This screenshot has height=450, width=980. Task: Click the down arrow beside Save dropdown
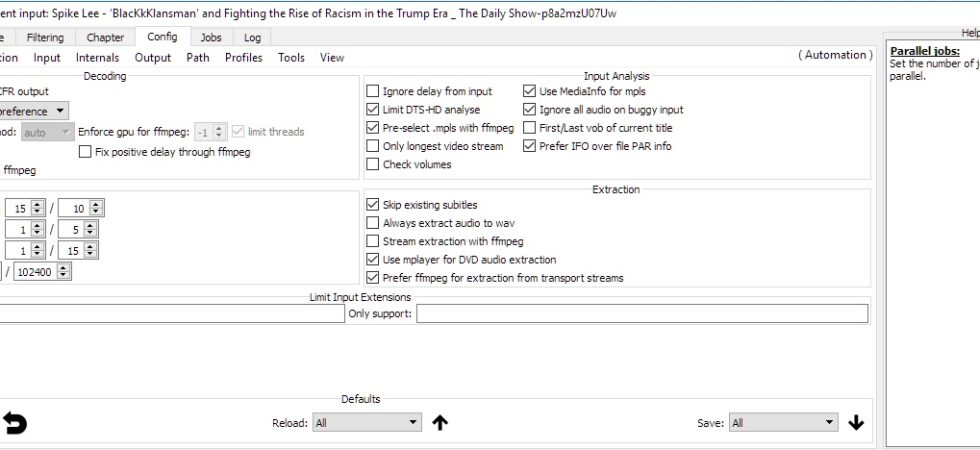point(856,423)
